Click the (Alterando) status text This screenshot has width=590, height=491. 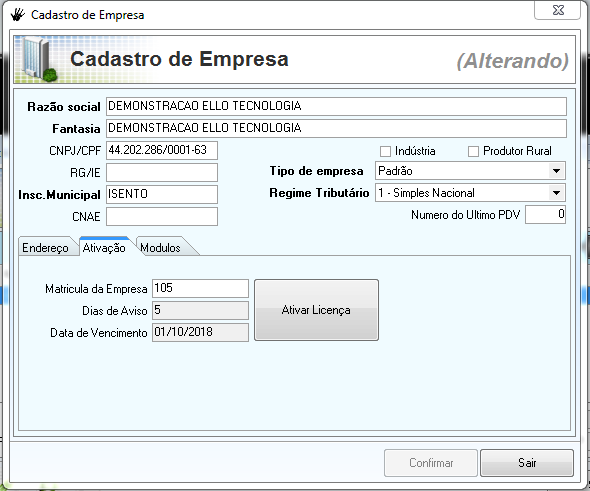512,61
